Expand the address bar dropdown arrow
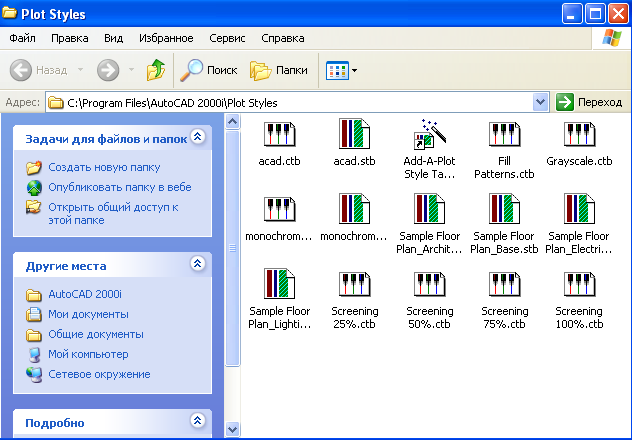 click(541, 102)
